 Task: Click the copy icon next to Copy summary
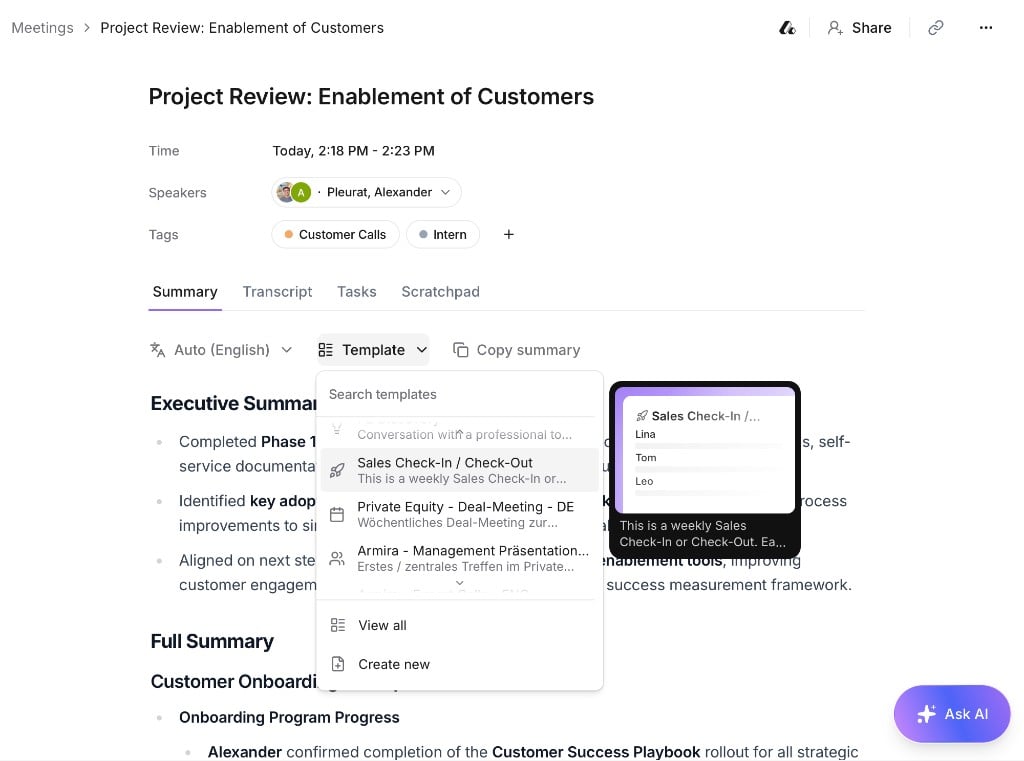(460, 349)
